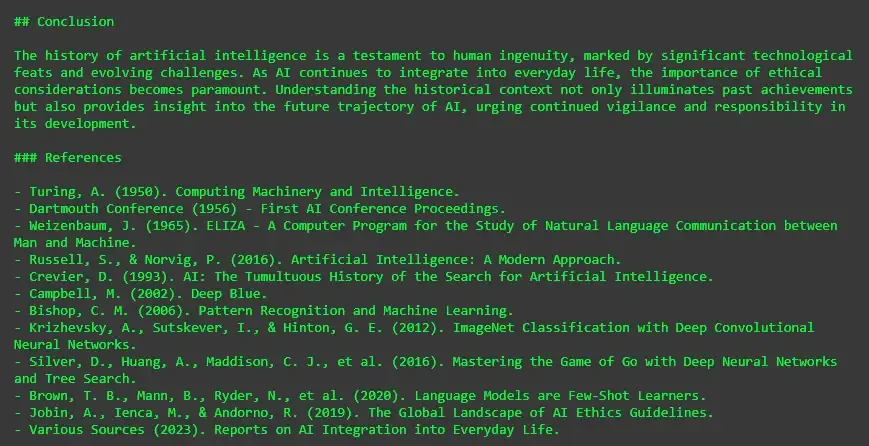This screenshot has height=446, width=869.
Task: Click the Silver, D., Huang, A. (2016) reference
Action: [x=426, y=370]
